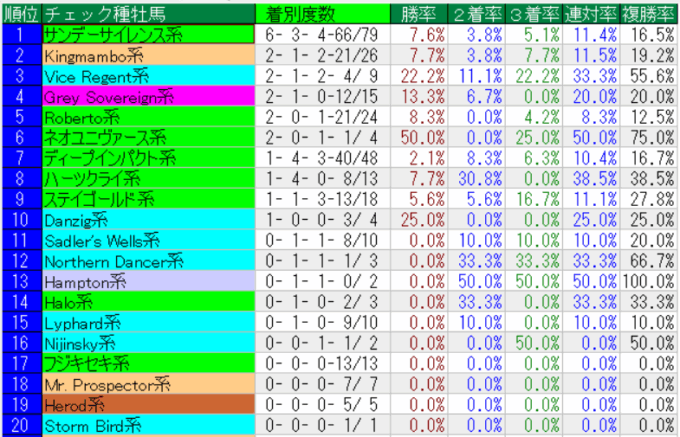Image resolution: width=680 pixels, height=437 pixels.
Task: Click 11.1% second-place rate for Vice Regent系
Action: point(476,76)
